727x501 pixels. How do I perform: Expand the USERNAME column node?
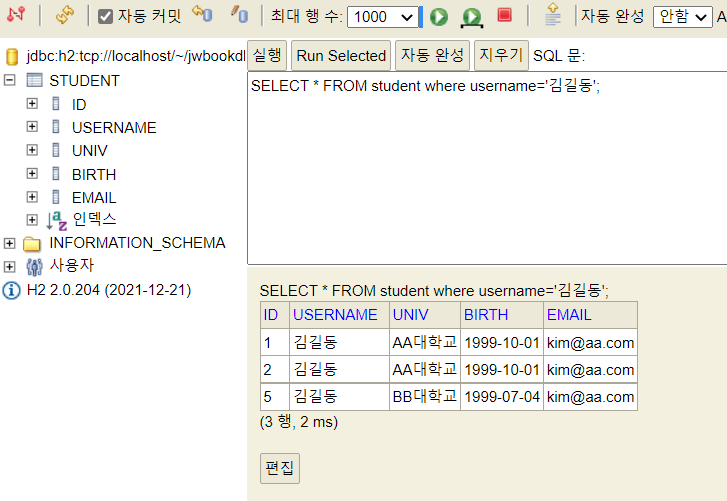(32, 127)
